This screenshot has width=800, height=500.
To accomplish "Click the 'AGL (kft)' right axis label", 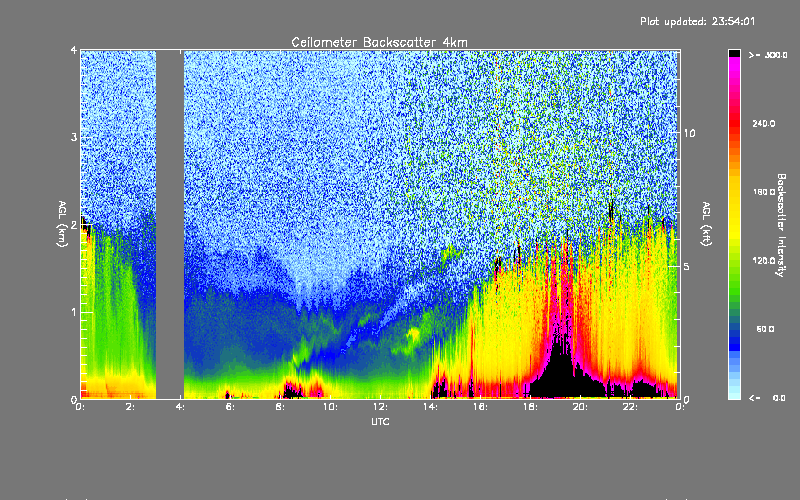I will click(706, 224).
